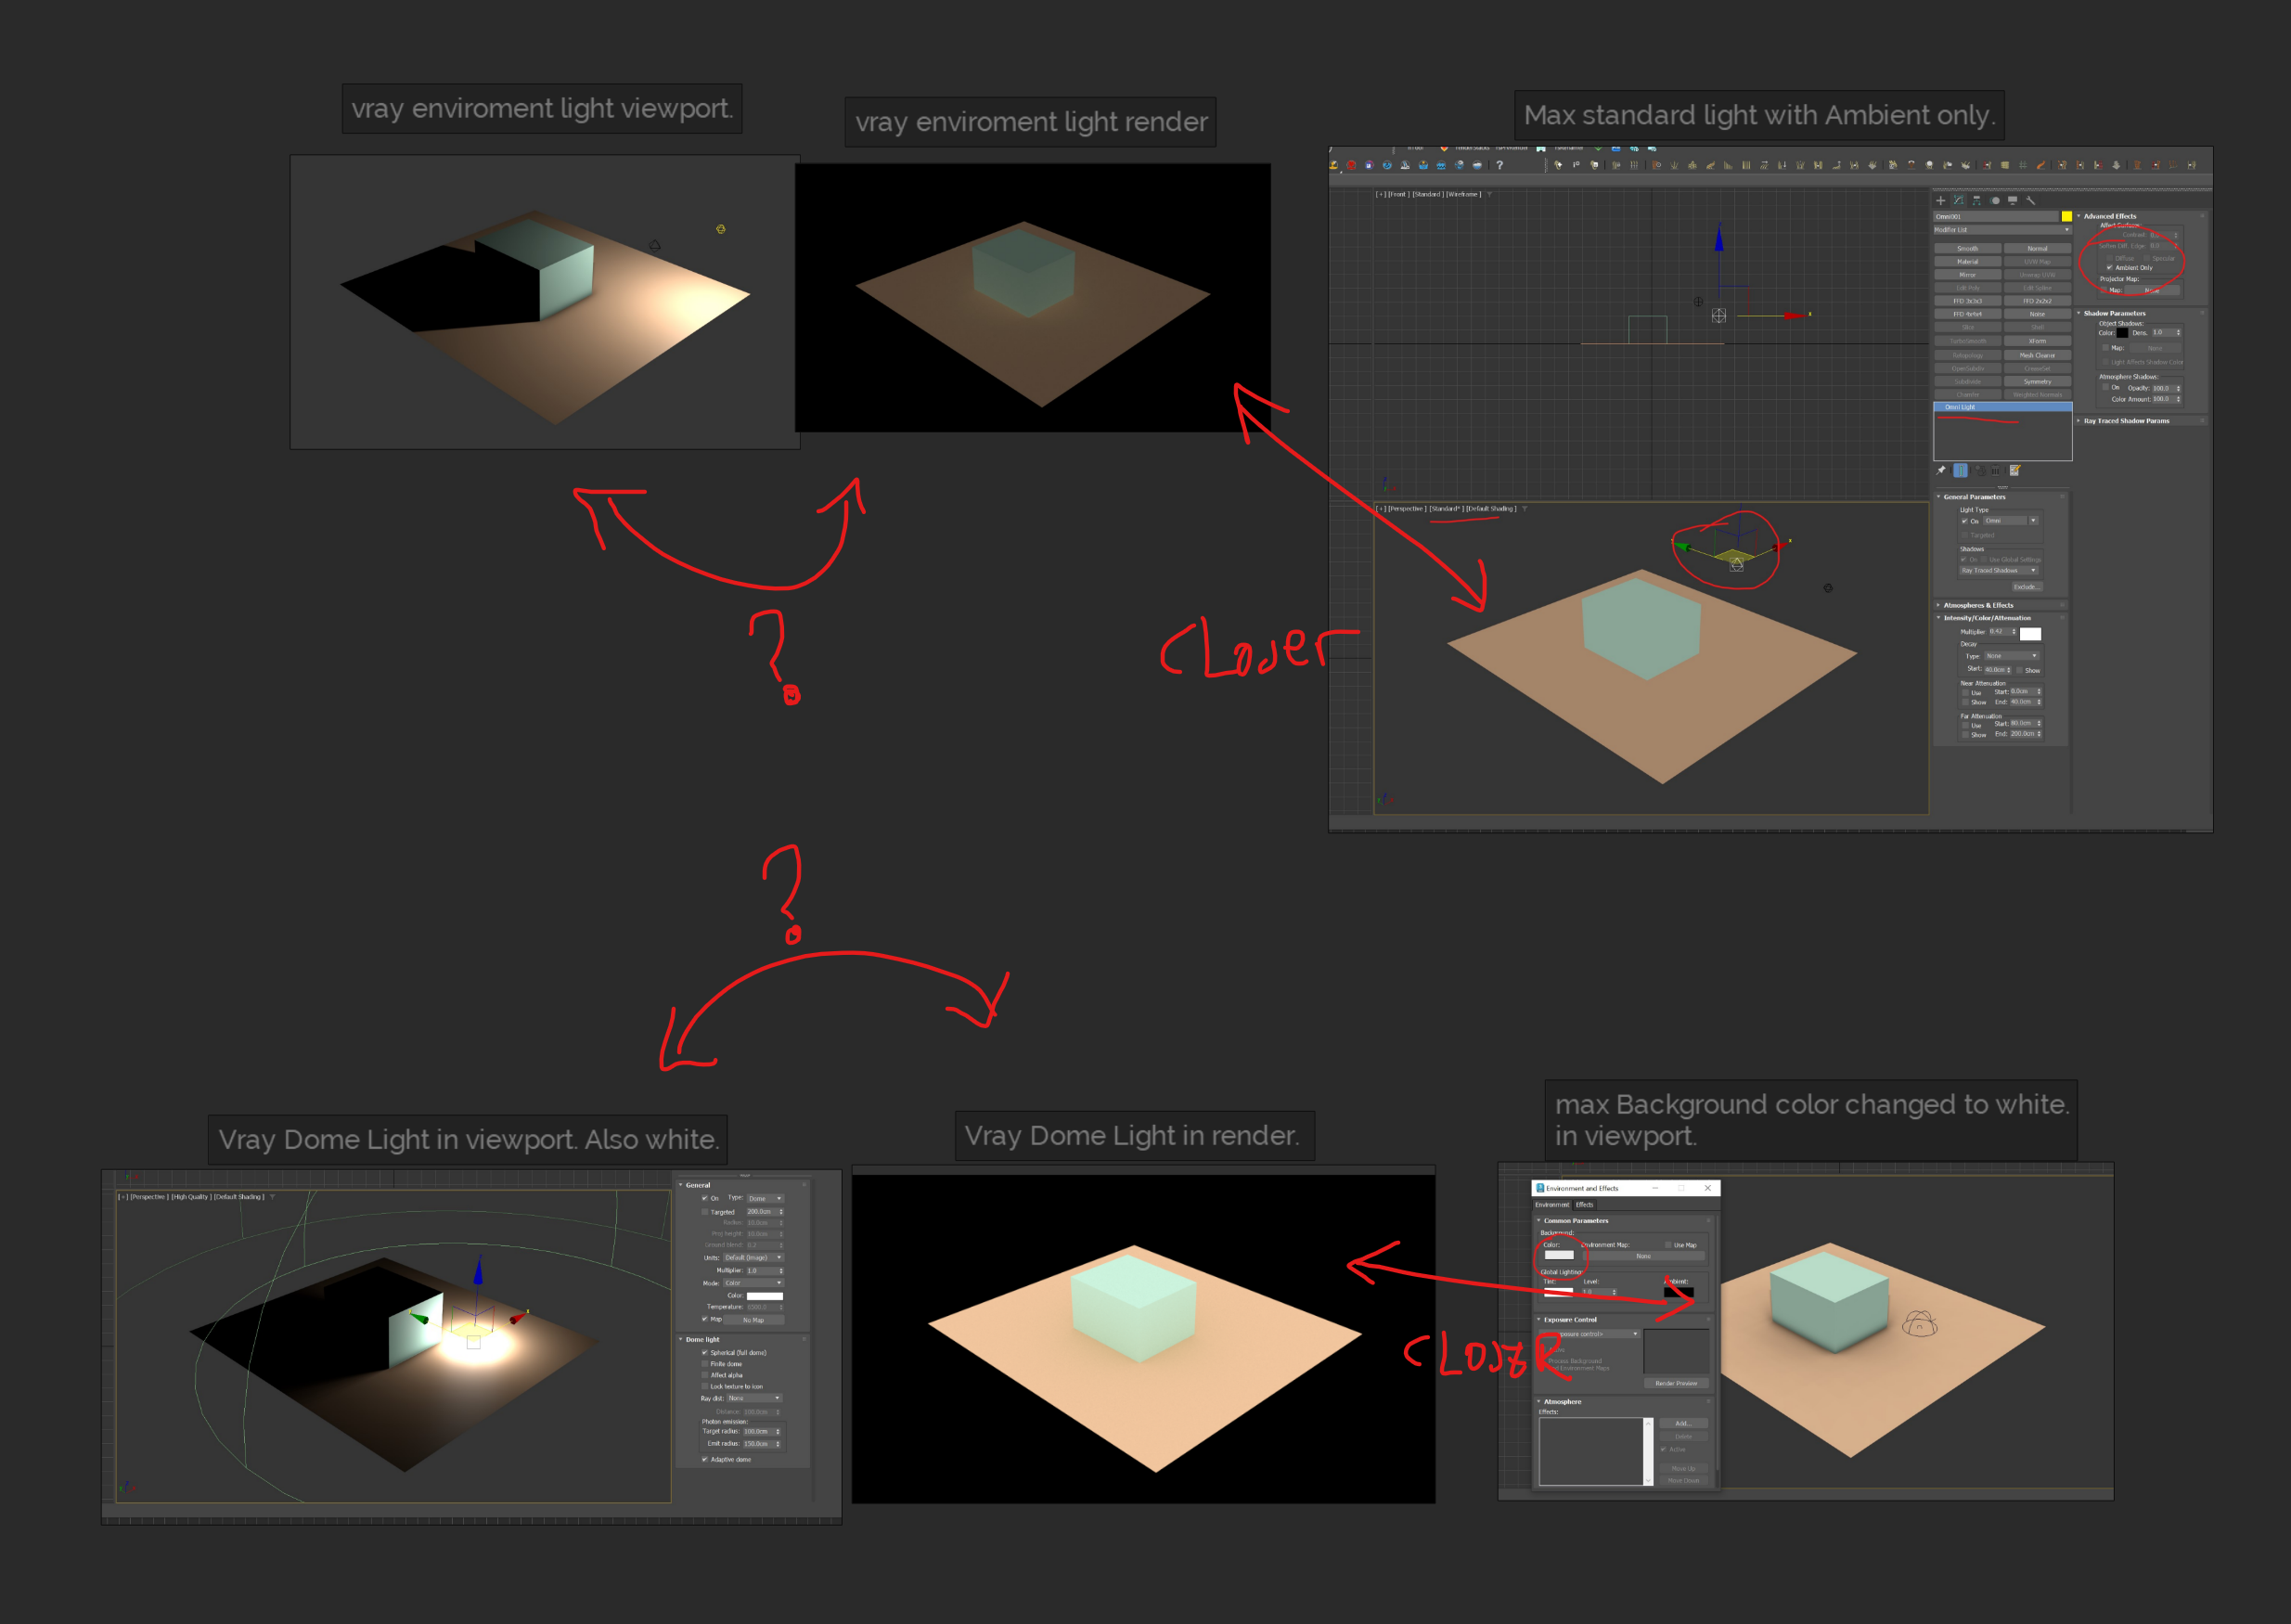Click the white light color swatch beside Multiplier

[2030, 634]
